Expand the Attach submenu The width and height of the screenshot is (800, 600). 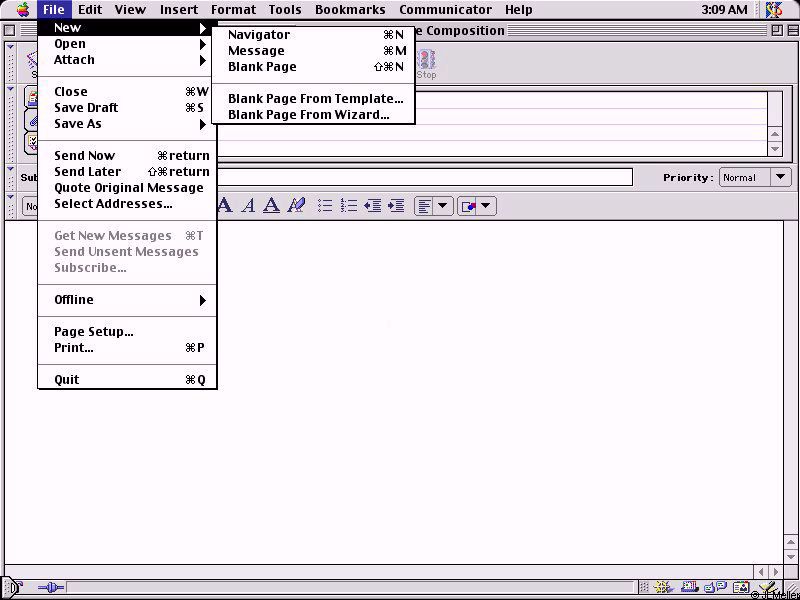coord(128,60)
